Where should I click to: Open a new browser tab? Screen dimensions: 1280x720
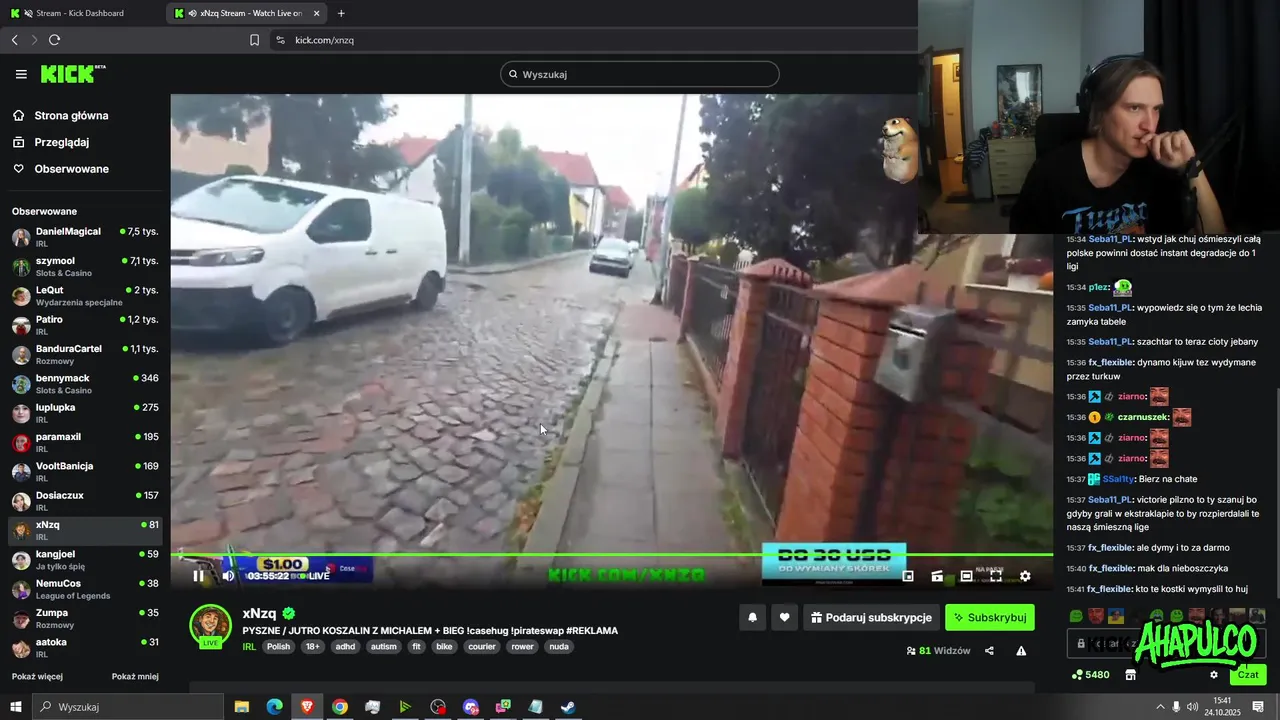(x=341, y=13)
